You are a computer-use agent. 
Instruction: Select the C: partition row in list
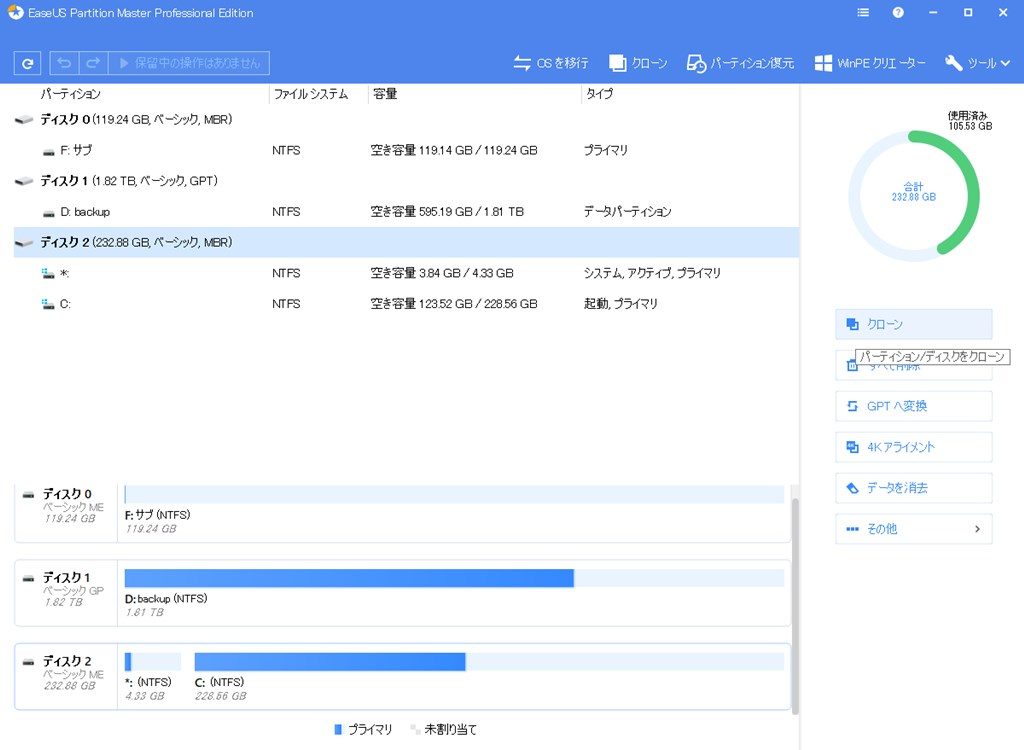(406, 304)
